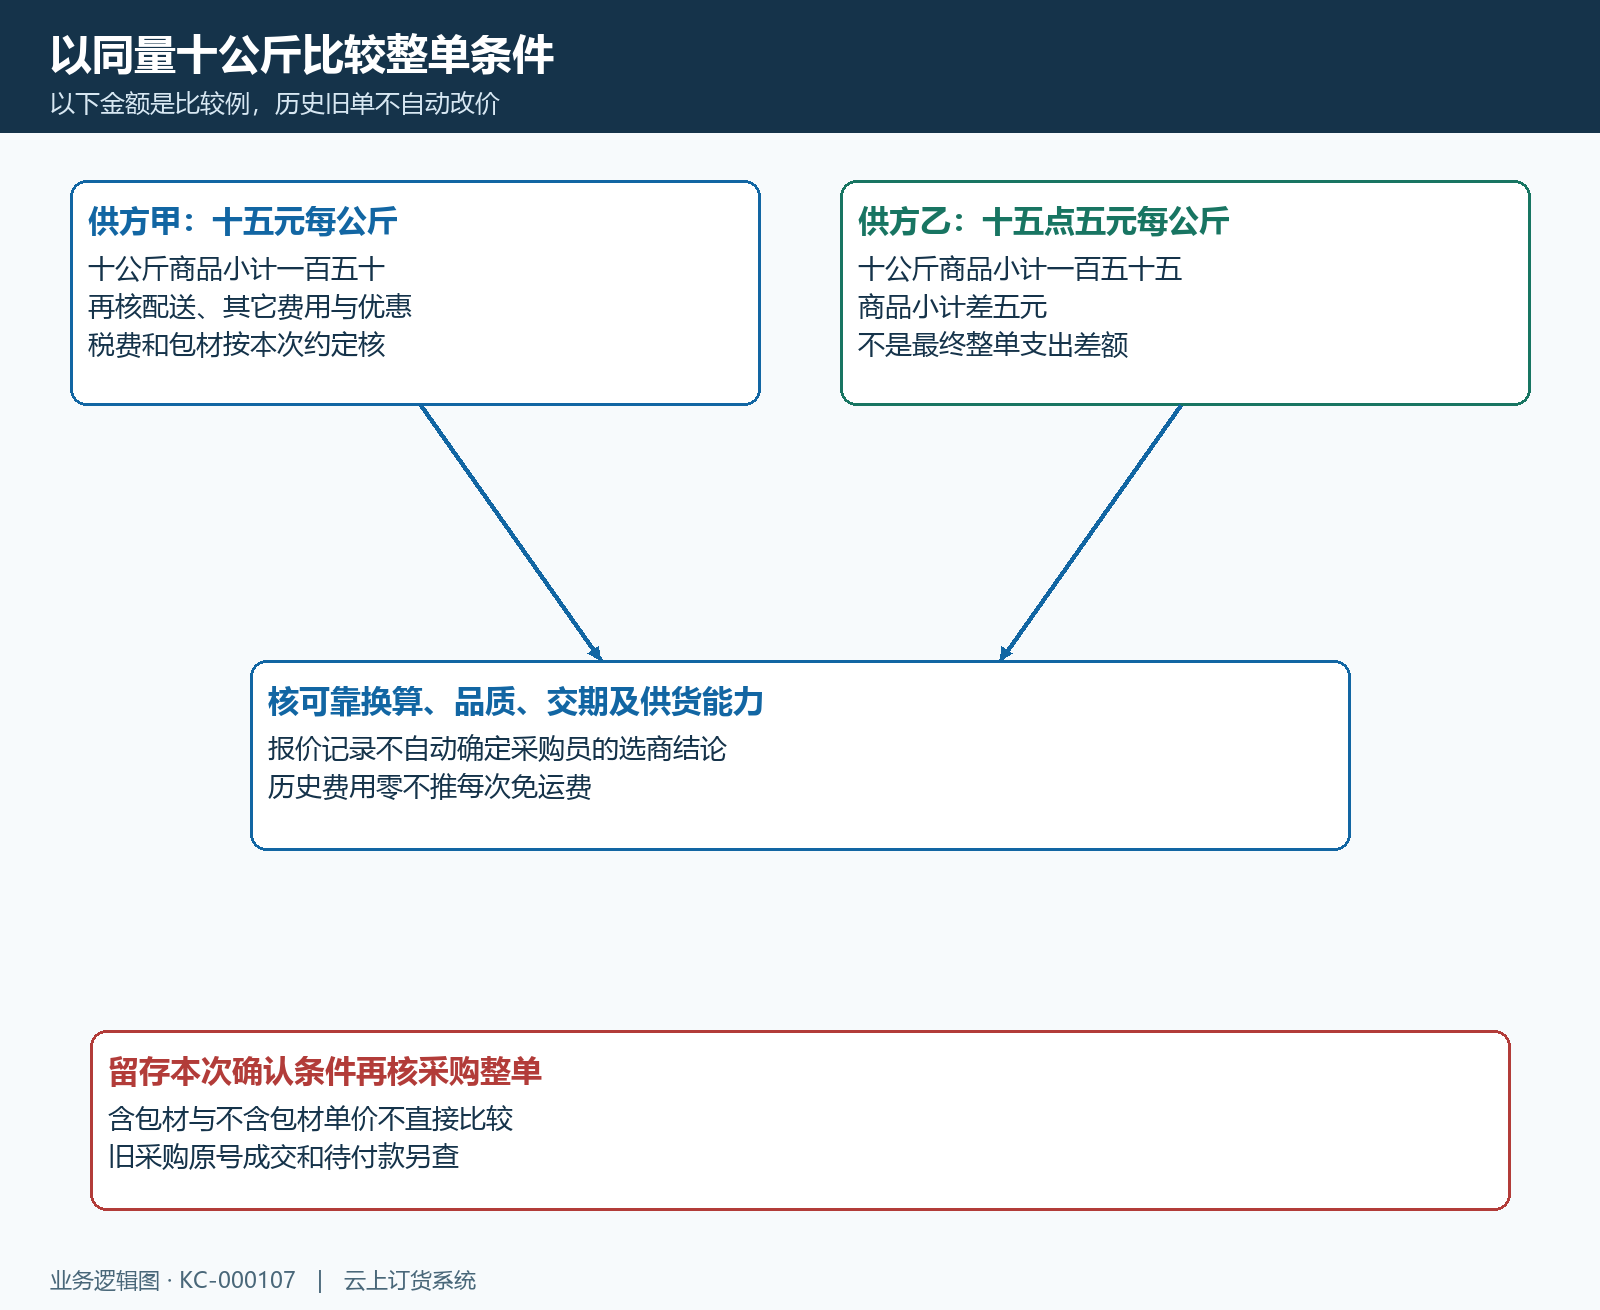Click line 历史费用零不推每次免运费

(x=430, y=787)
